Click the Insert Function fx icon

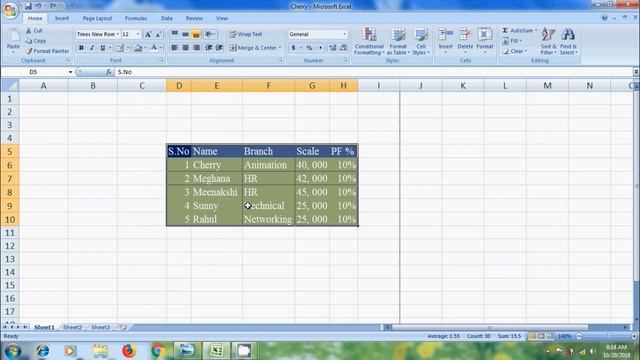[109, 72]
